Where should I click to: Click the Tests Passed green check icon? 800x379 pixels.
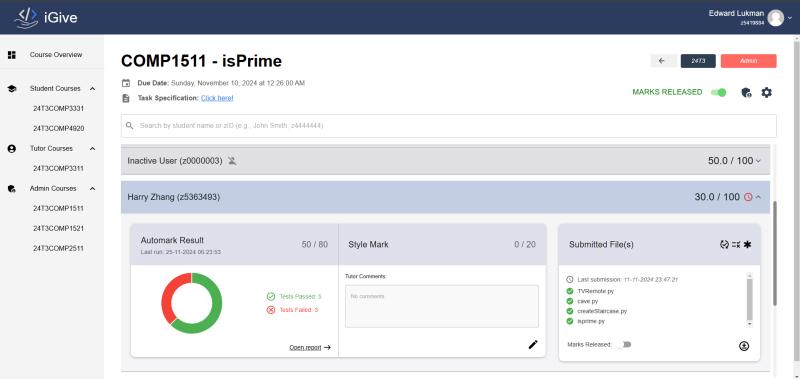(270, 296)
